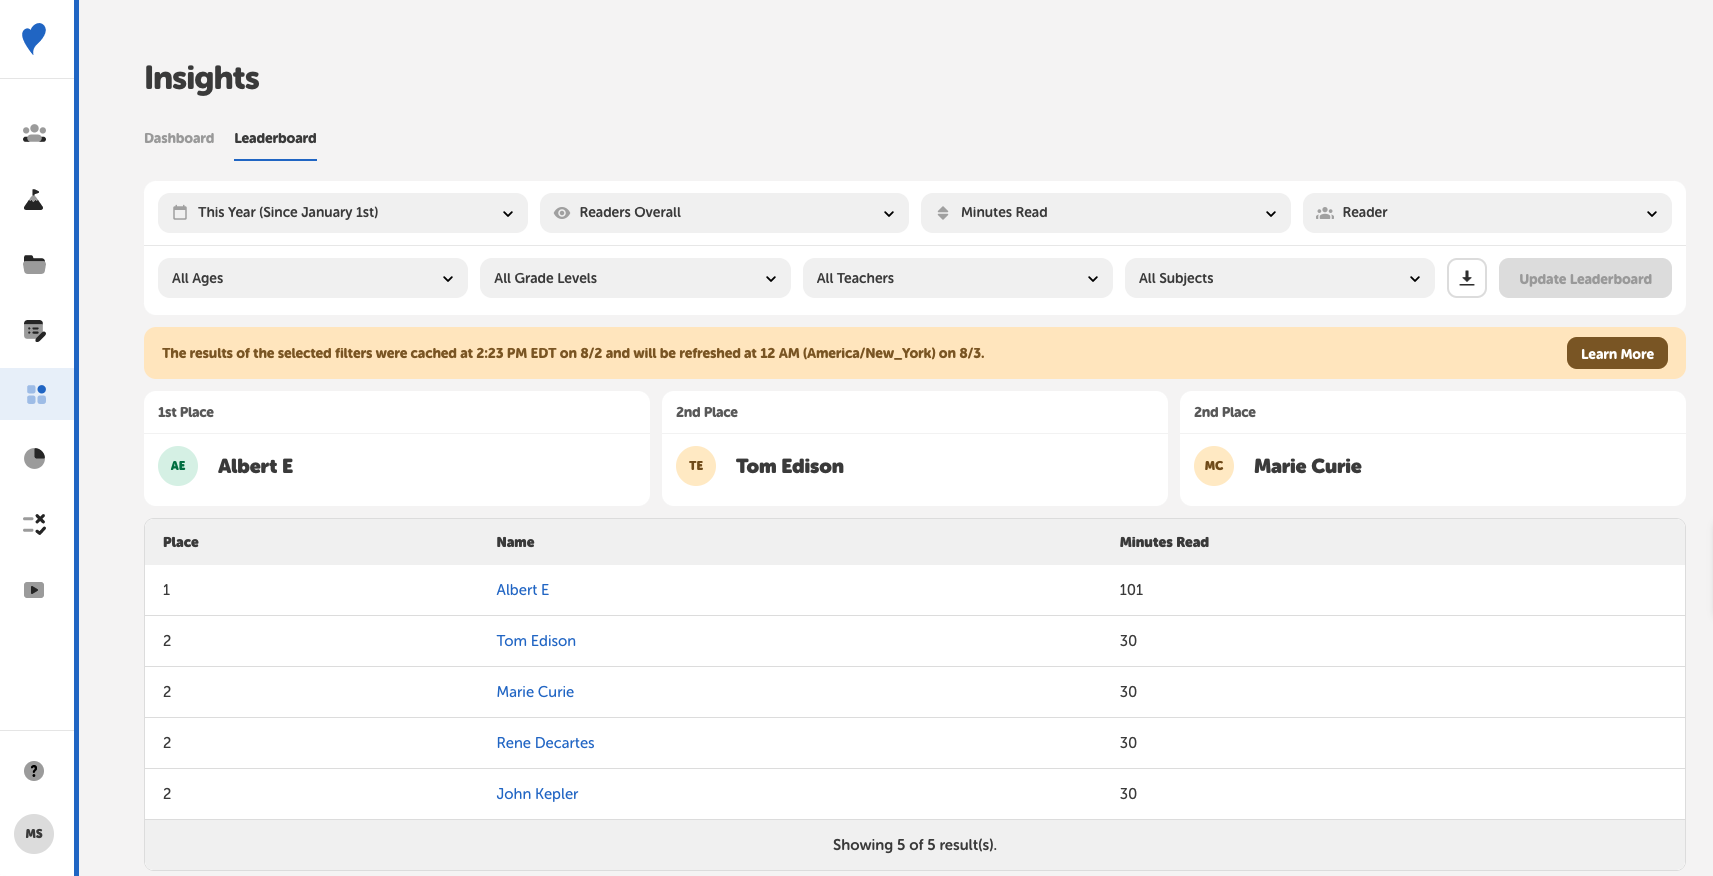Open Albert E link in the table

(x=523, y=590)
